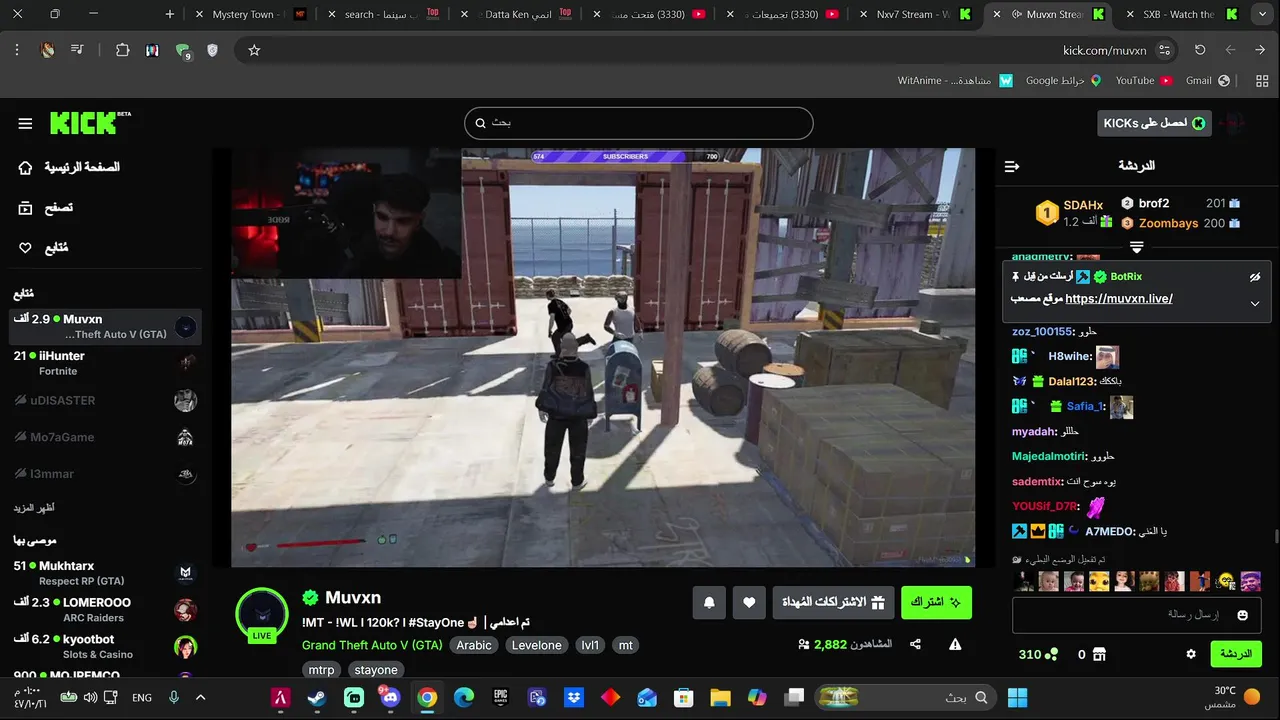
Task: Collapse the chat panel with arrow icon
Action: pos(1012,166)
